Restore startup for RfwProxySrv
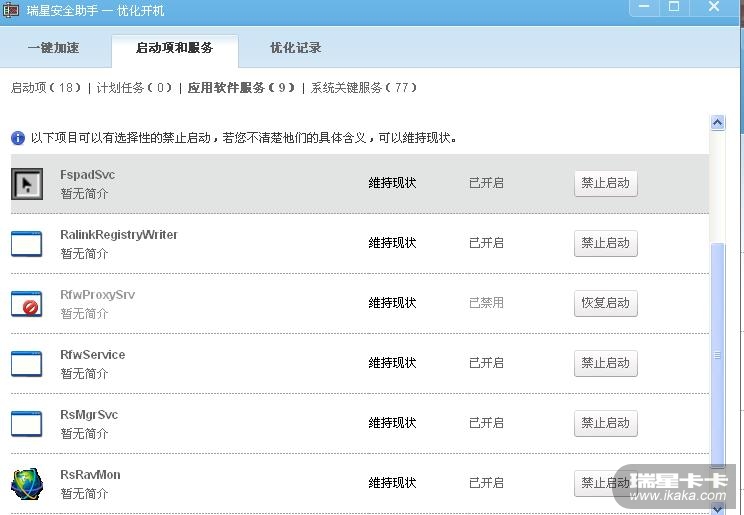The height and width of the screenshot is (515, 744). click(605, 303)
